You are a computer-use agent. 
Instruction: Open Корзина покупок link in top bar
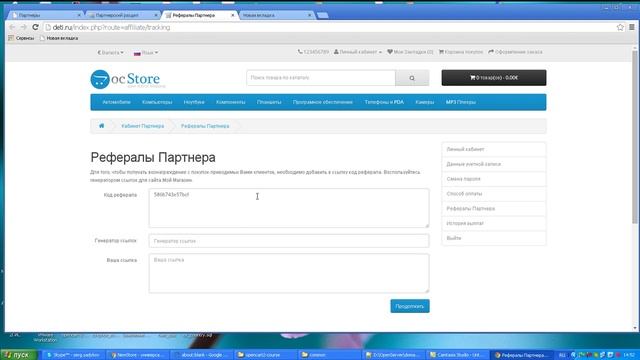[461, 52]
